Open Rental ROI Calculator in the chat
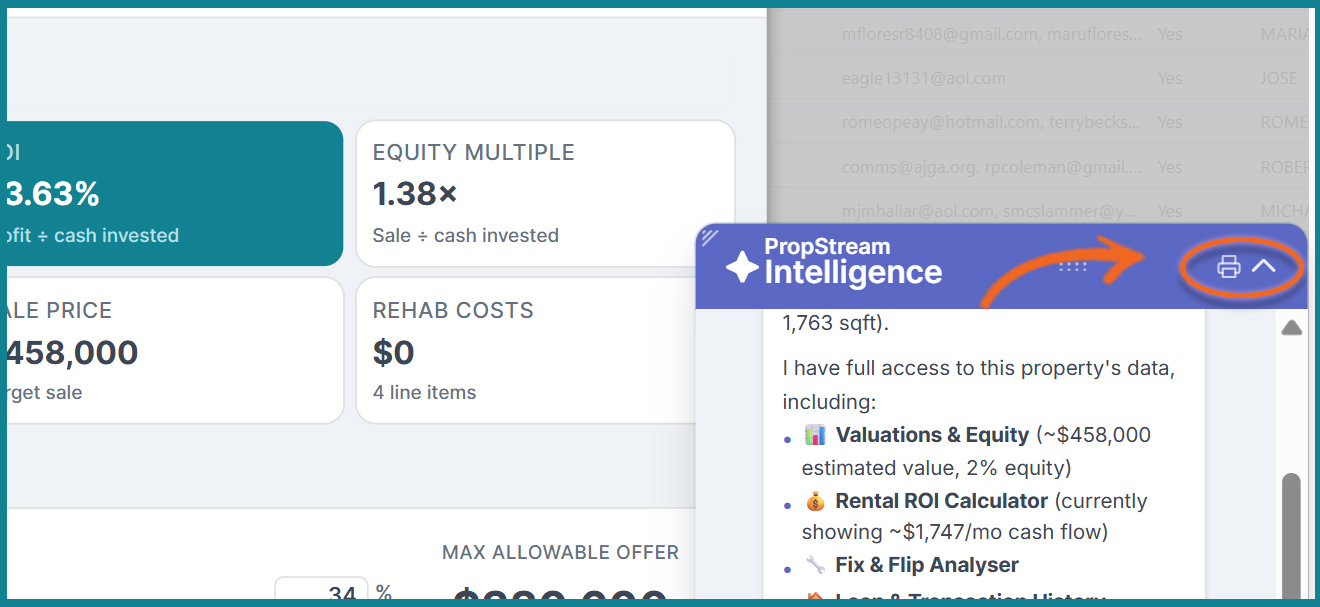 tap(941, 501)
